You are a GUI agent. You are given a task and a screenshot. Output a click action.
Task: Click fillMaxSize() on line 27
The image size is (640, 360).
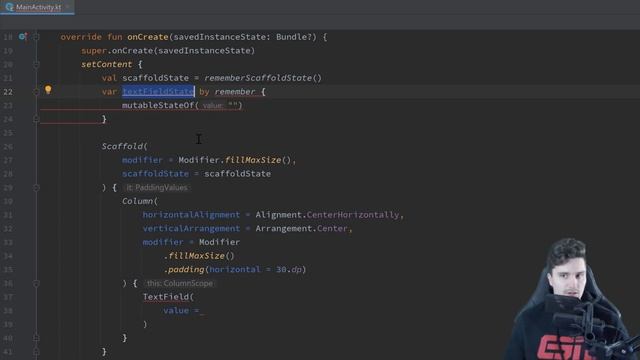tap(258, 160)
